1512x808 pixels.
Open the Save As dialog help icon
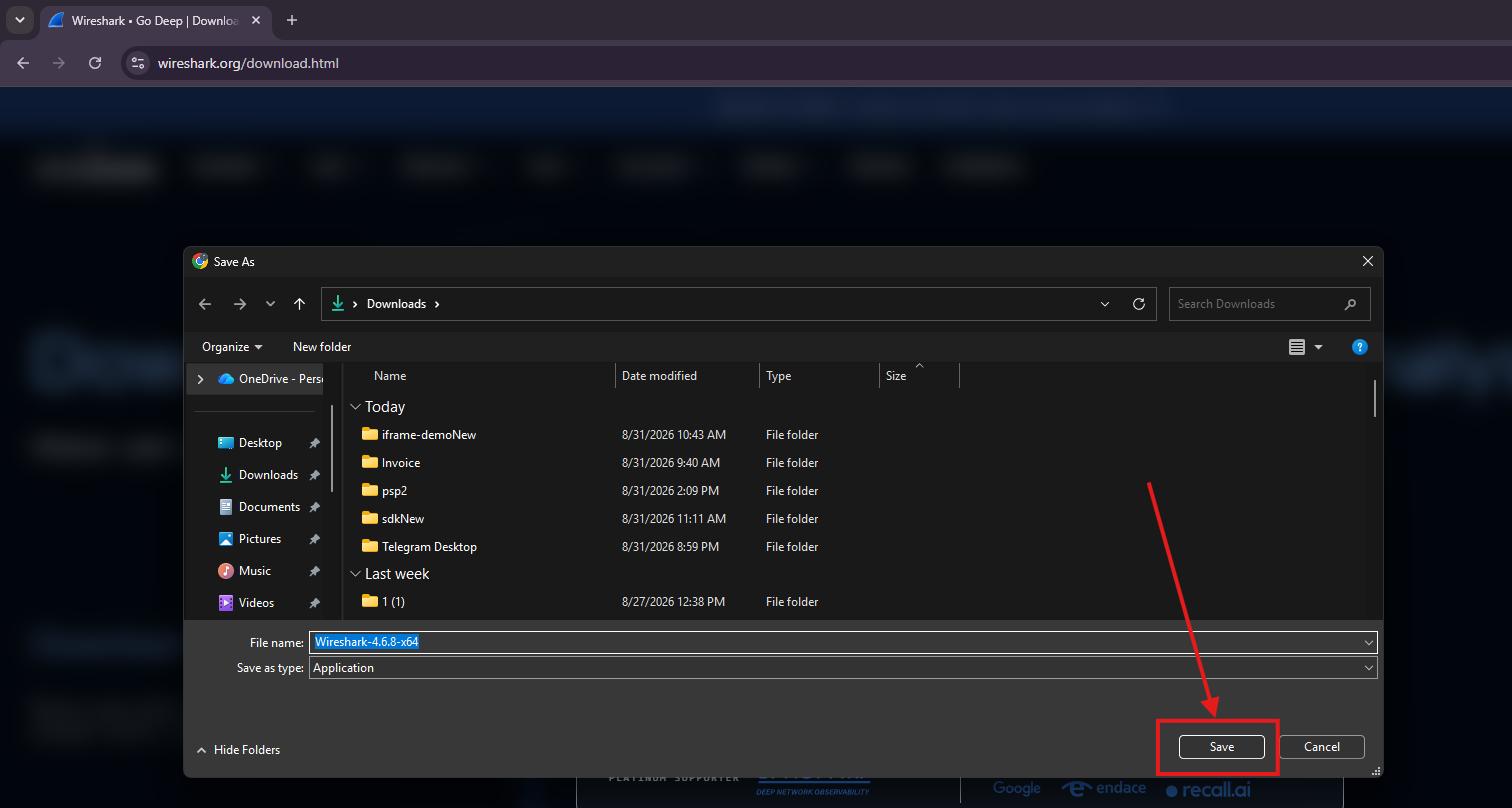(1359, 347)
